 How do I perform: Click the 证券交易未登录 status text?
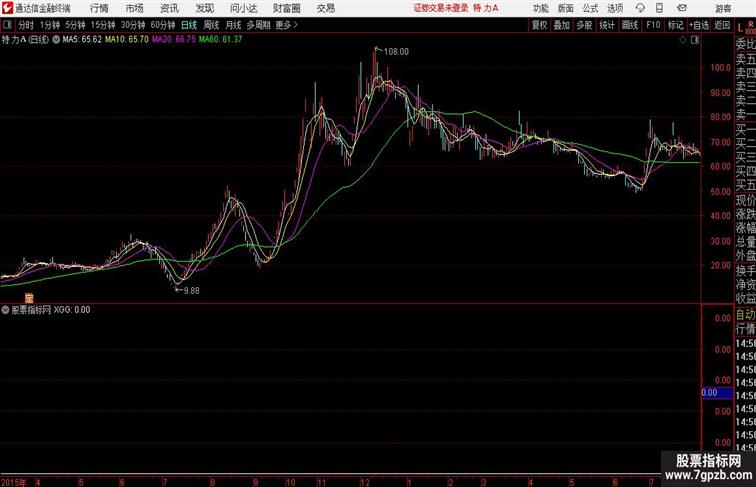(x=441, y=8)
